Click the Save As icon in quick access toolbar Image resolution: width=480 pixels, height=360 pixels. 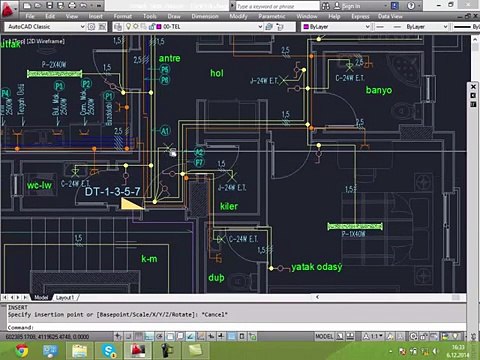point(60,6)
